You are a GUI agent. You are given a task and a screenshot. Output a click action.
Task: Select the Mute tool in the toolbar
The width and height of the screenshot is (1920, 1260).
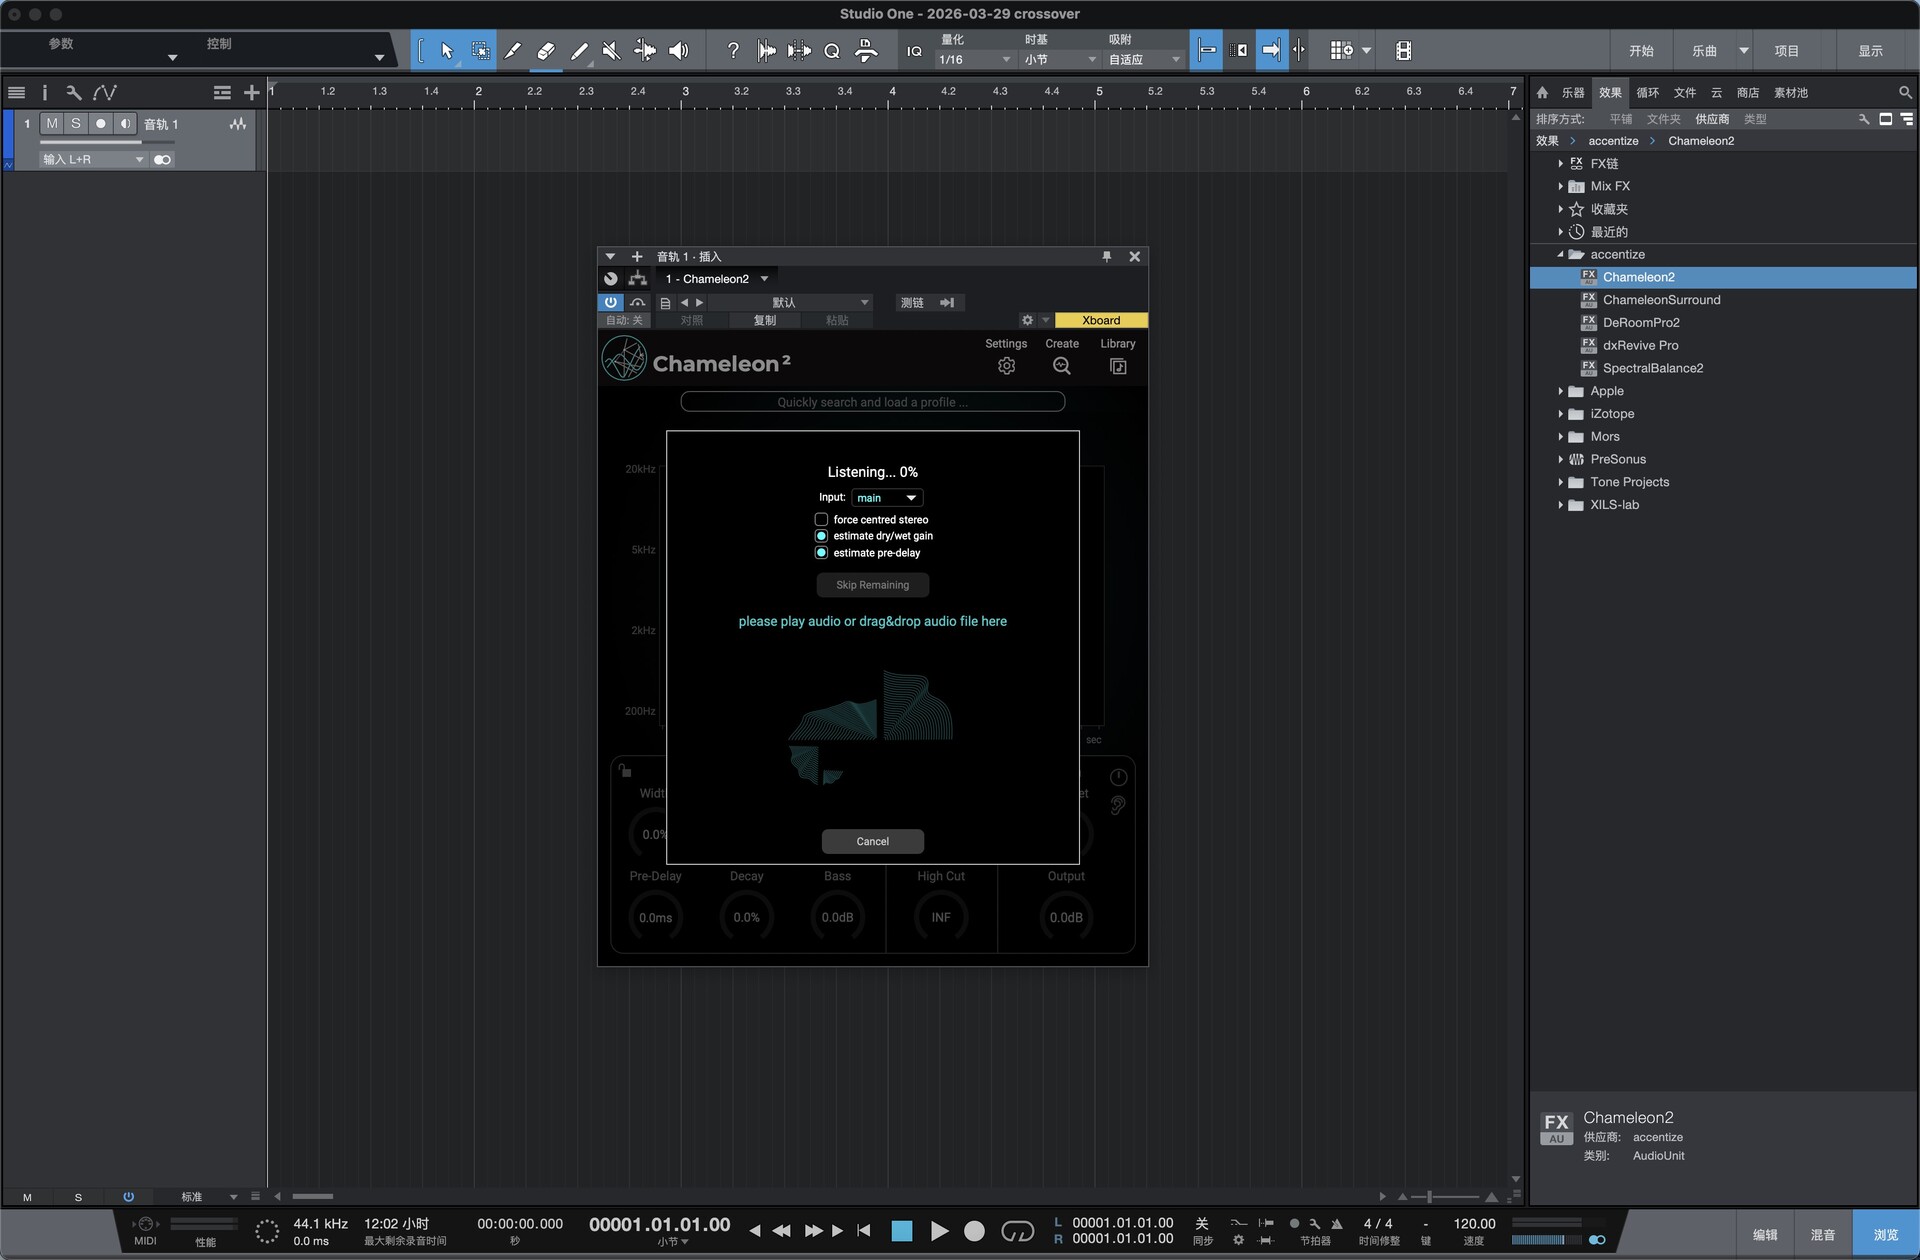[x=611, y=50]
